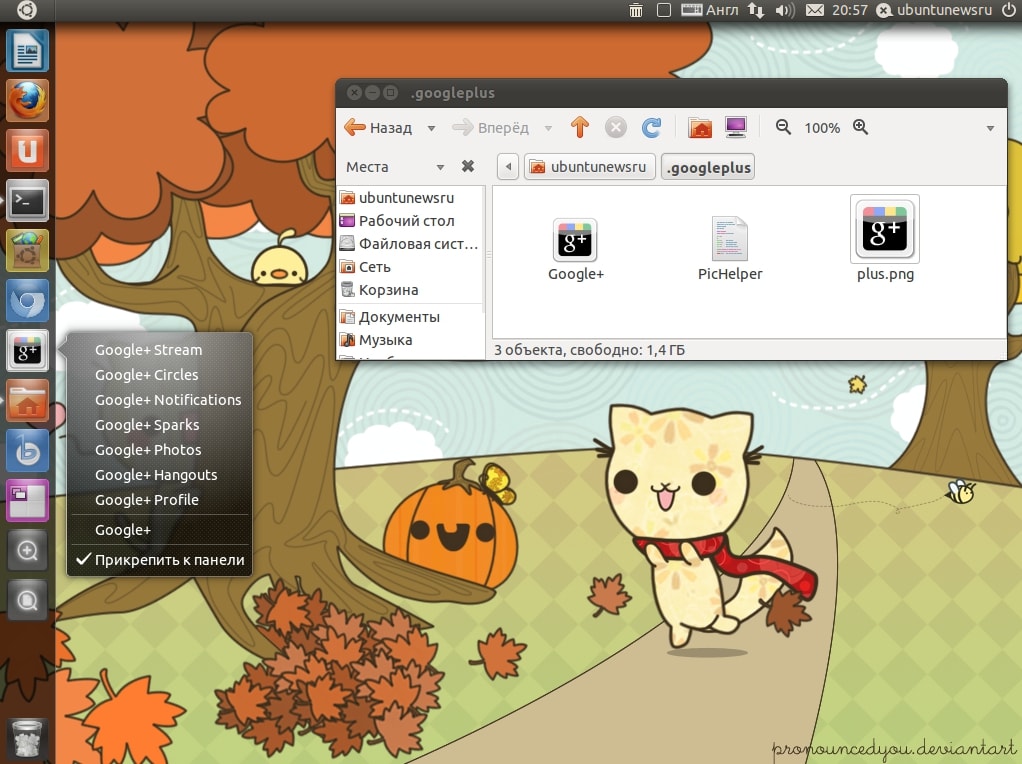Click the Вперёд forward button
Image resolution: width=1022 pixels, height=764 pixels.
pos(491,128)
